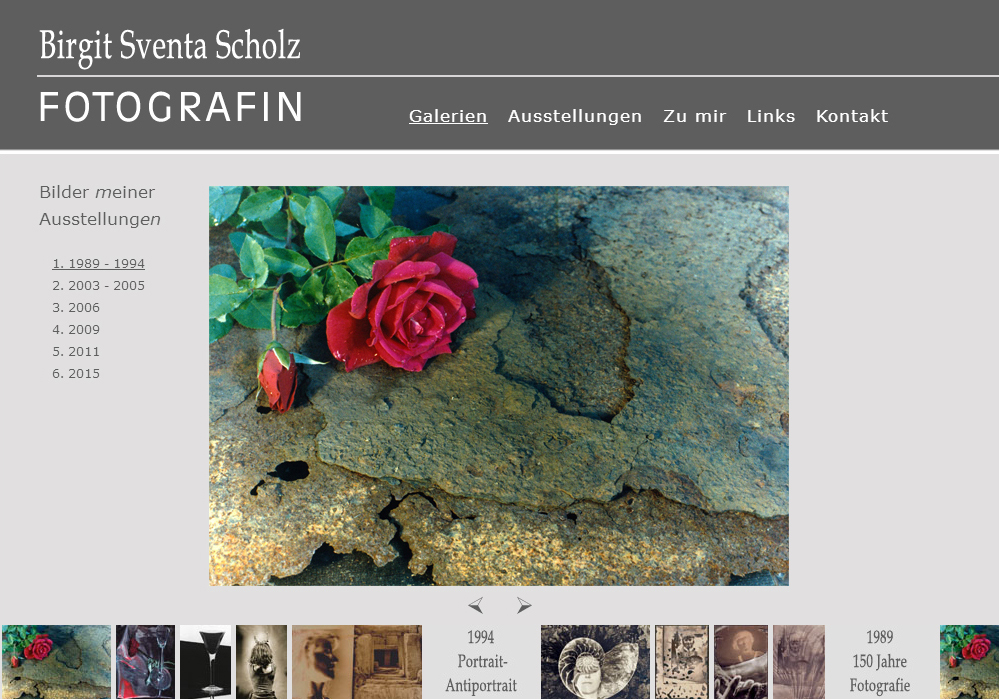The height and width of the screenshot is (699, 999).
Task: Select the black martini glass thumbnail
Action: [x=205, y=662]
